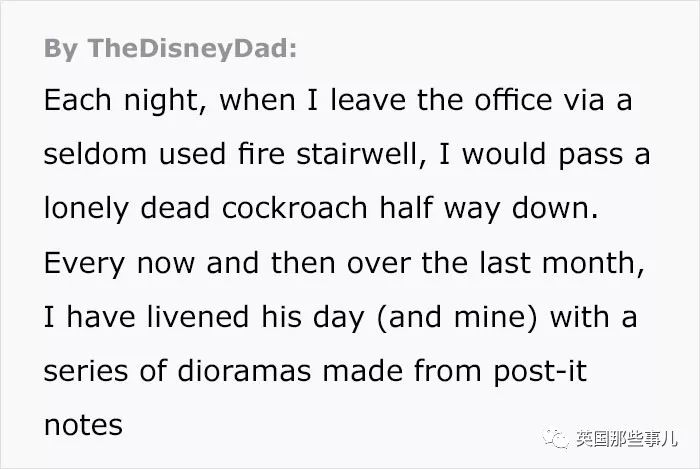Click the word "By" before the author name
The image size is (700, 469).
click(x=60, y=50)
